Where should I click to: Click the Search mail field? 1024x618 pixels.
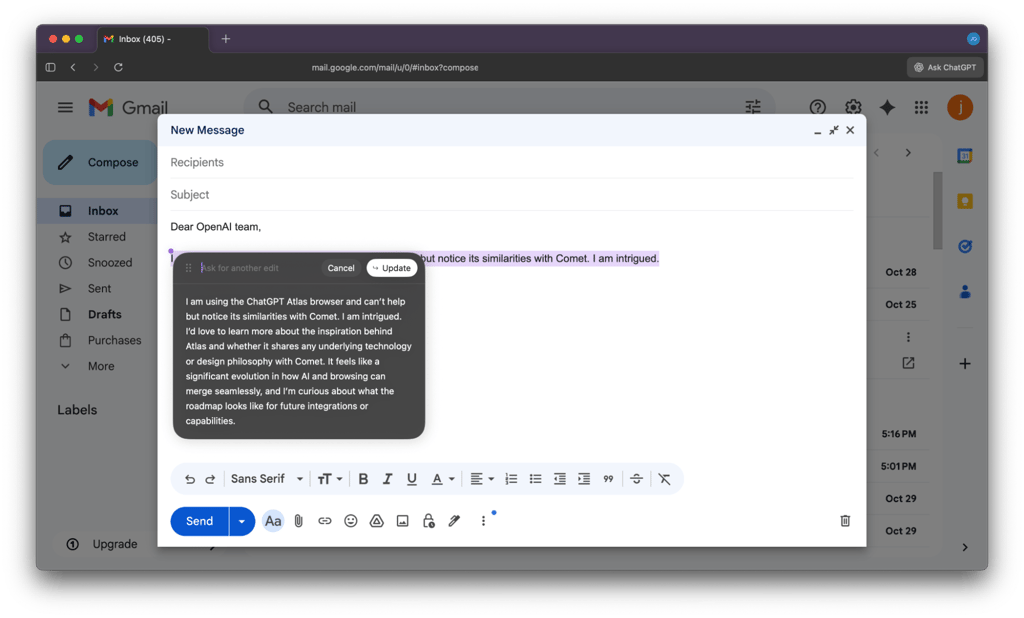point(509,107)
